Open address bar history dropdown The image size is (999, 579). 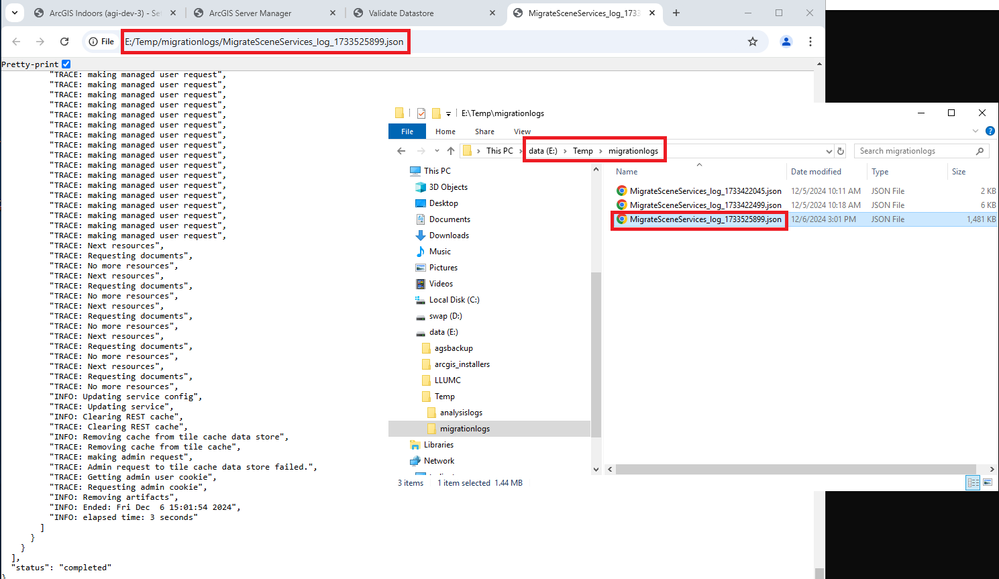point(828,151)
